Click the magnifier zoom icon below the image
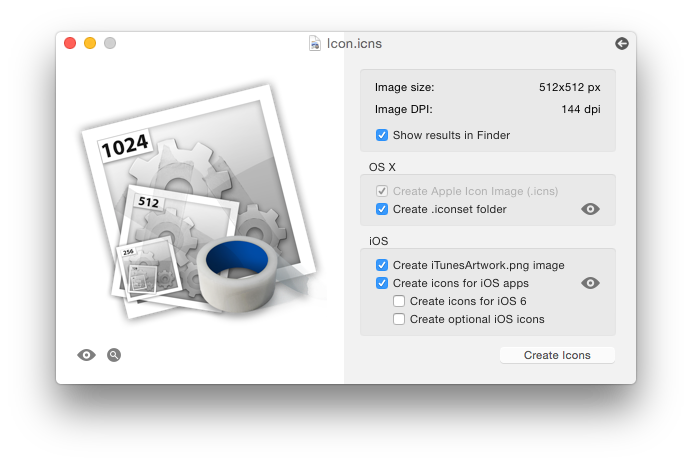Image resolution: width=692 pixels, height=464 pixels. tap(114, 355)
